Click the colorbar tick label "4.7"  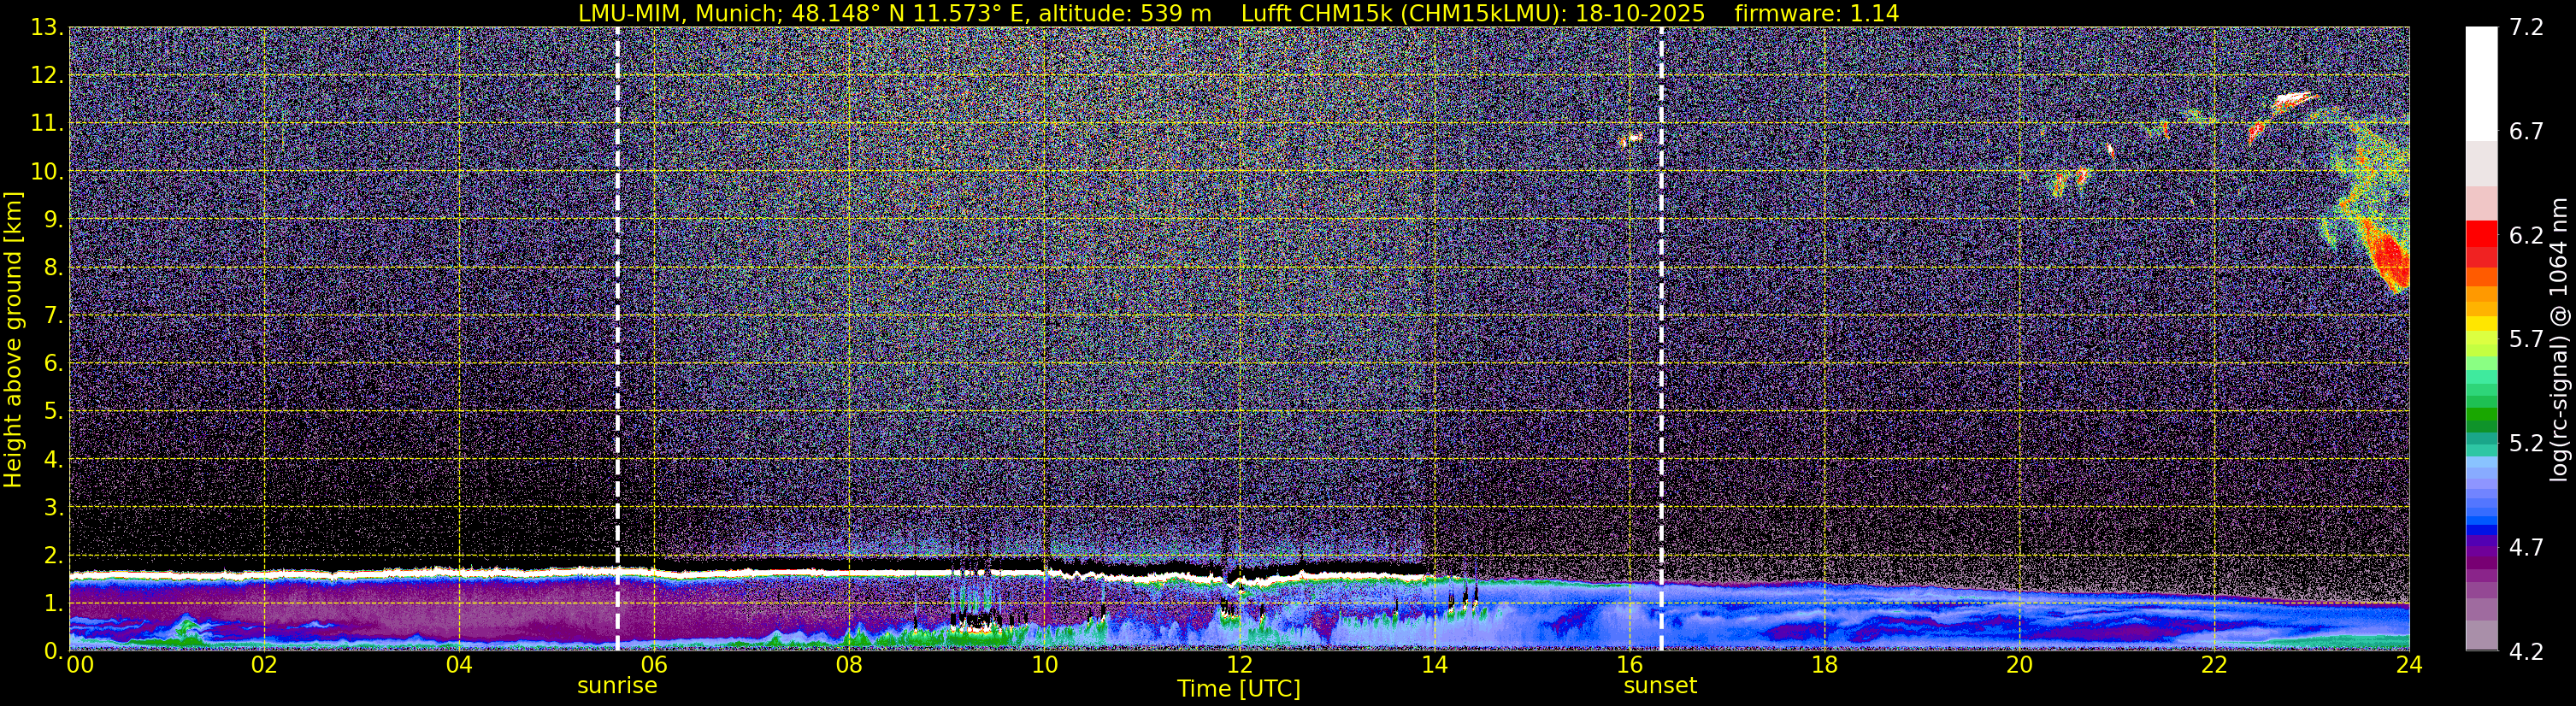click(2526, 548)
